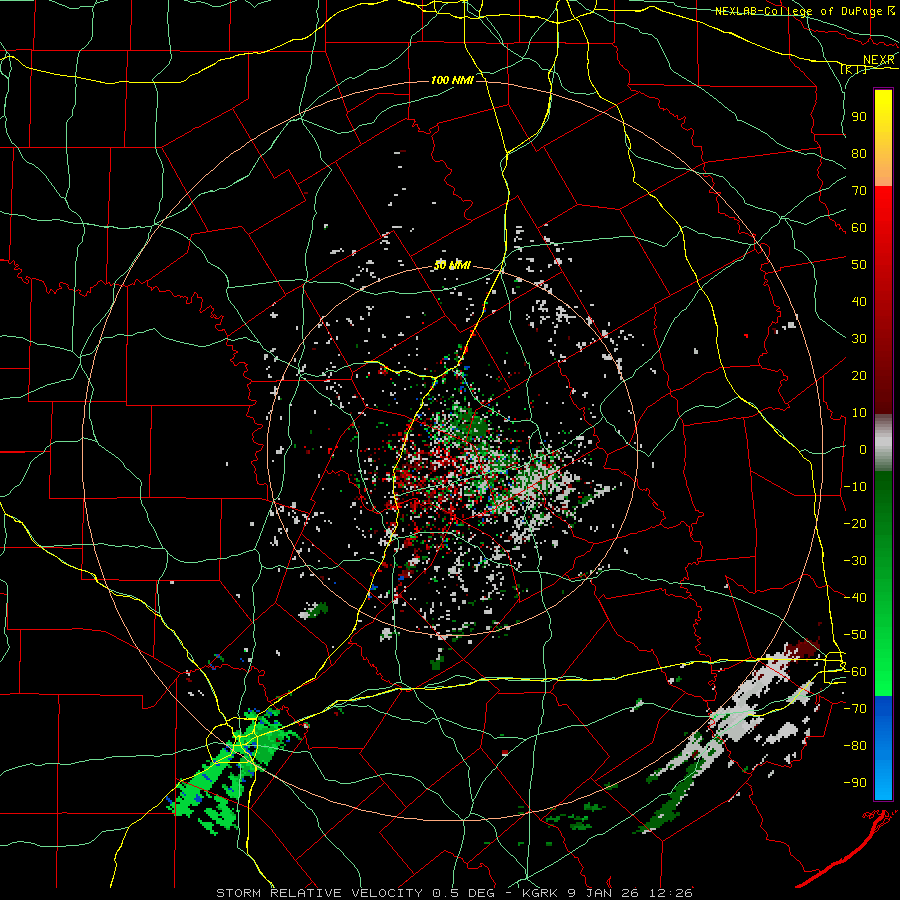Screen dimensions: 900x900
Task: Click the 70 value on the velocity scale
Action: coord(859,191)
